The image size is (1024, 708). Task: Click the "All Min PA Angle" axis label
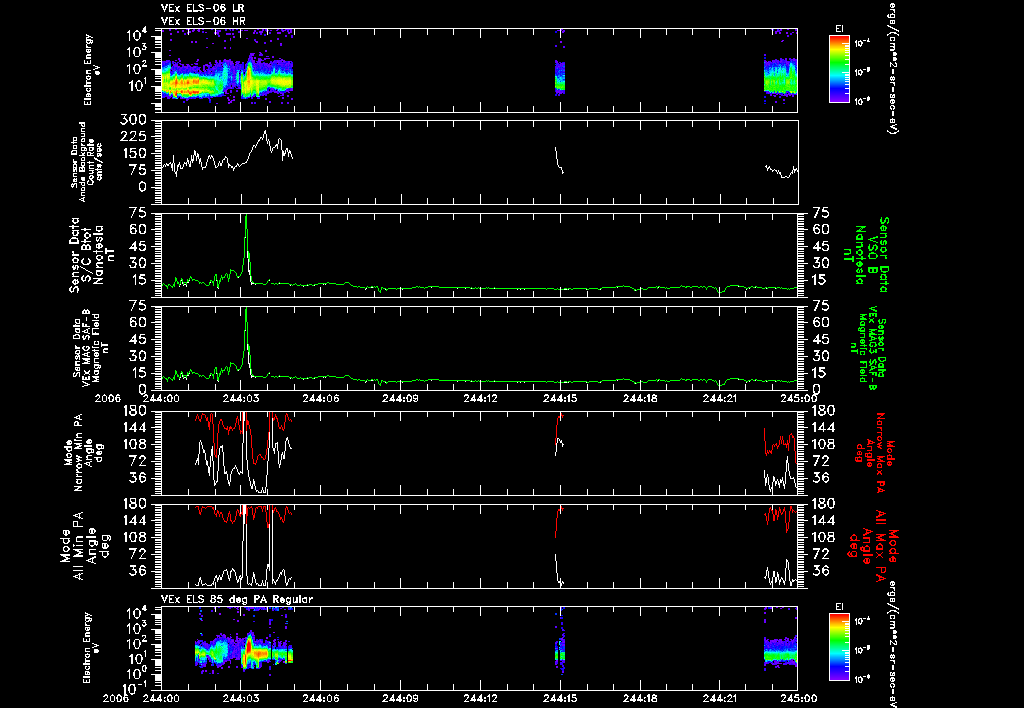pos(84,547)
